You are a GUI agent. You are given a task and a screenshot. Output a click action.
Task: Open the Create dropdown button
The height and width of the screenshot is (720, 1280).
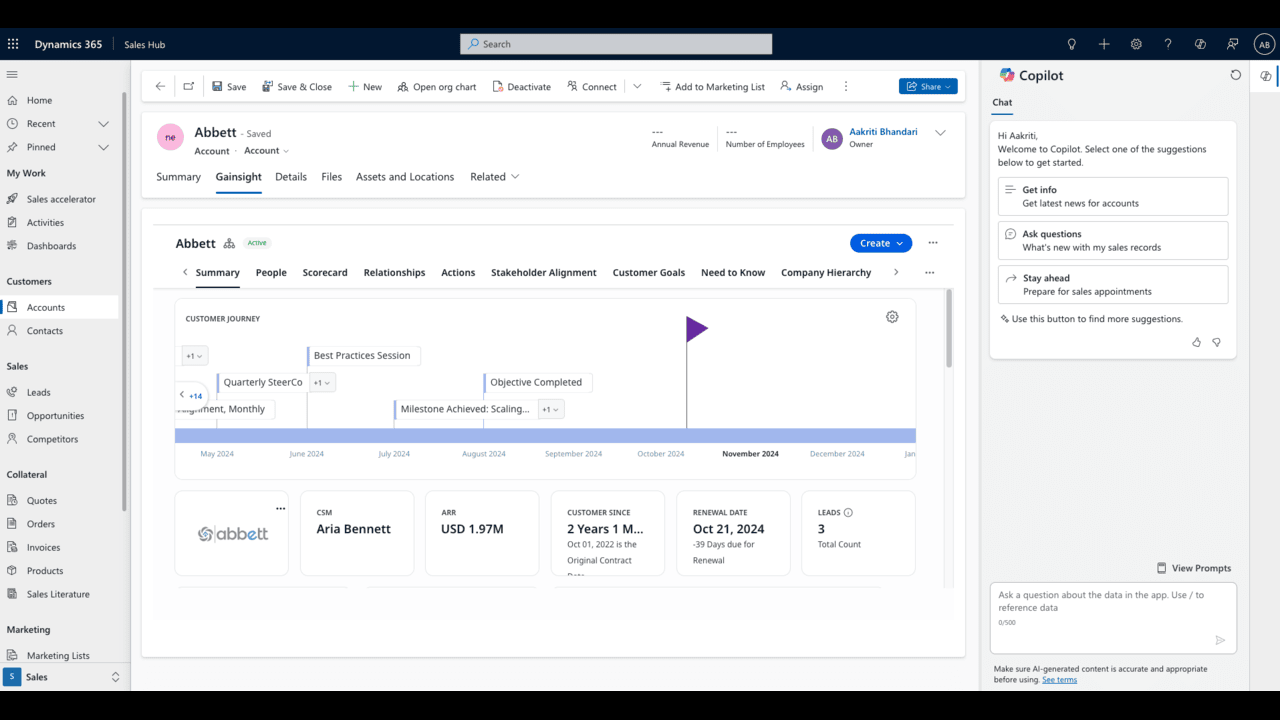click(881, 243)
